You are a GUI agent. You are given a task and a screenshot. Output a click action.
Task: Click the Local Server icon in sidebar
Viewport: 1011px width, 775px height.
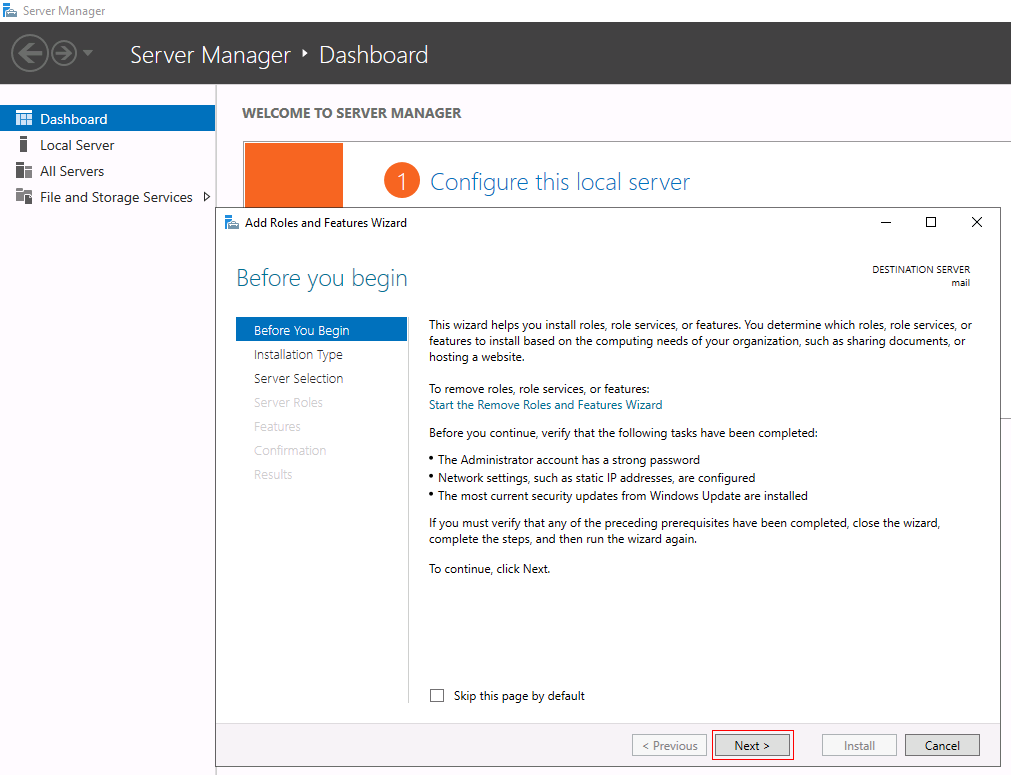(24, 144)
